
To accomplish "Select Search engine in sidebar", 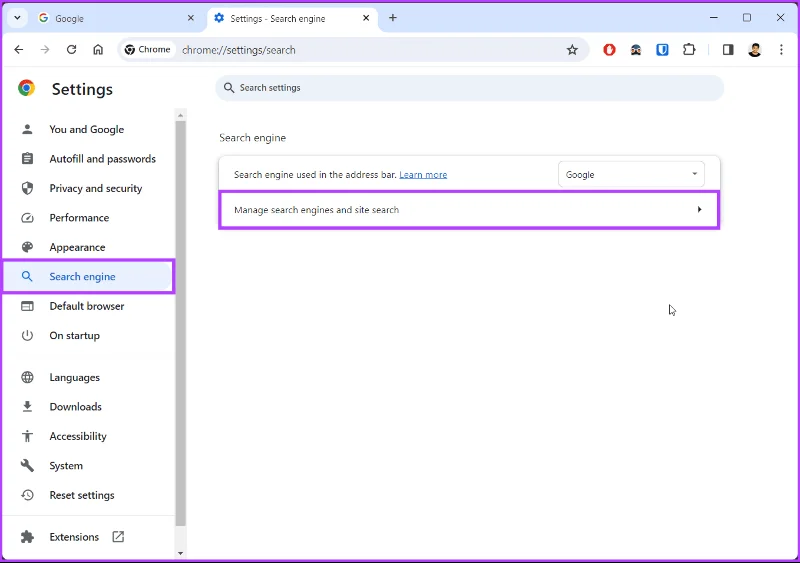I will click(x=87, y=277).
